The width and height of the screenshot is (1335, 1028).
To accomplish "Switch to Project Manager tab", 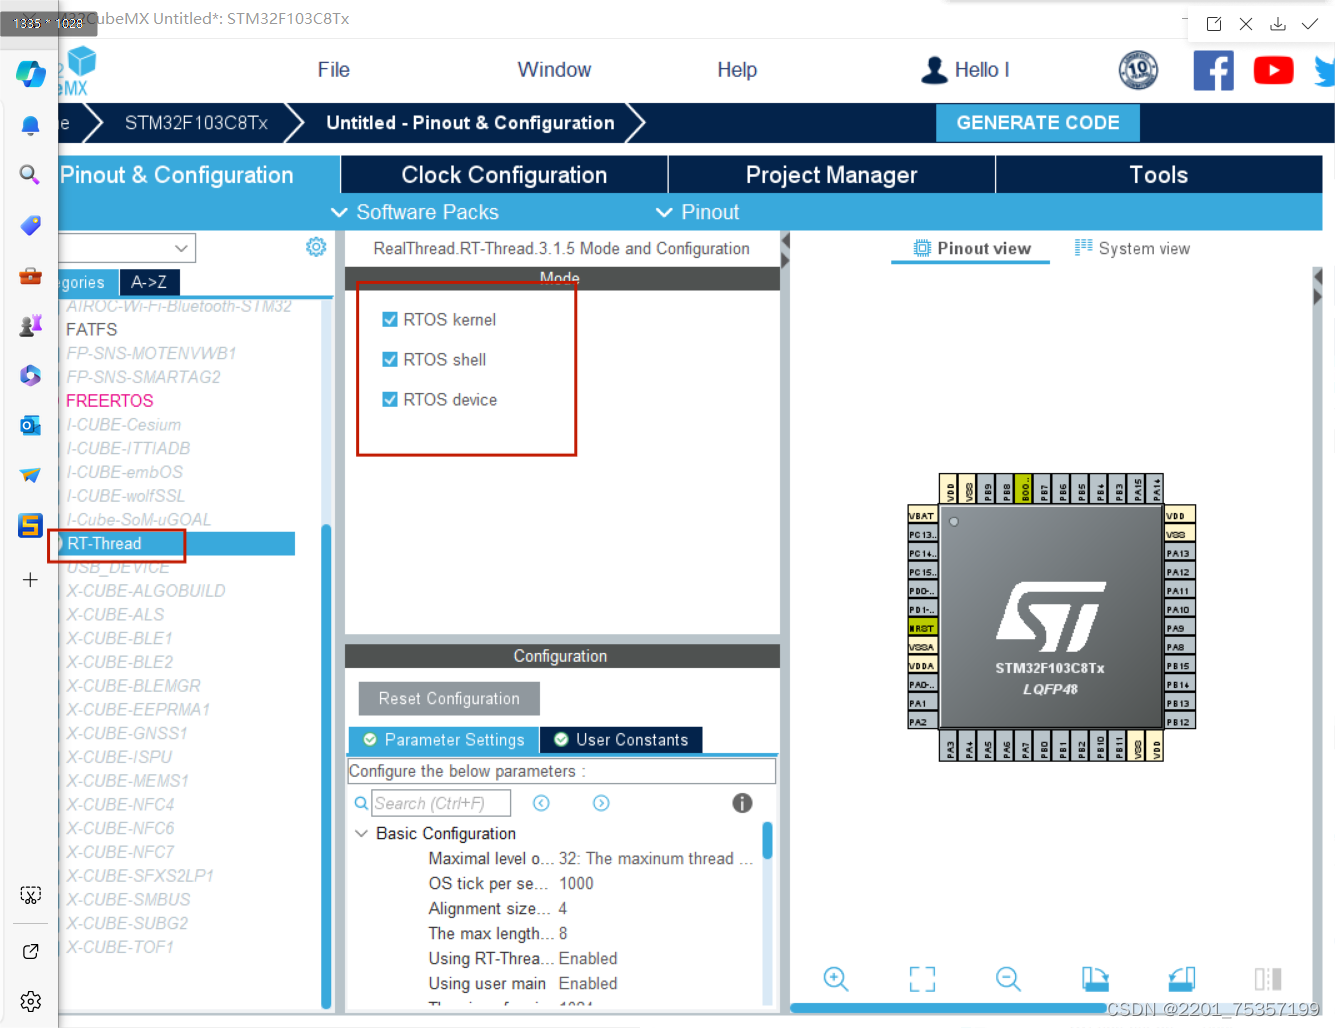I will click(831, 175).
